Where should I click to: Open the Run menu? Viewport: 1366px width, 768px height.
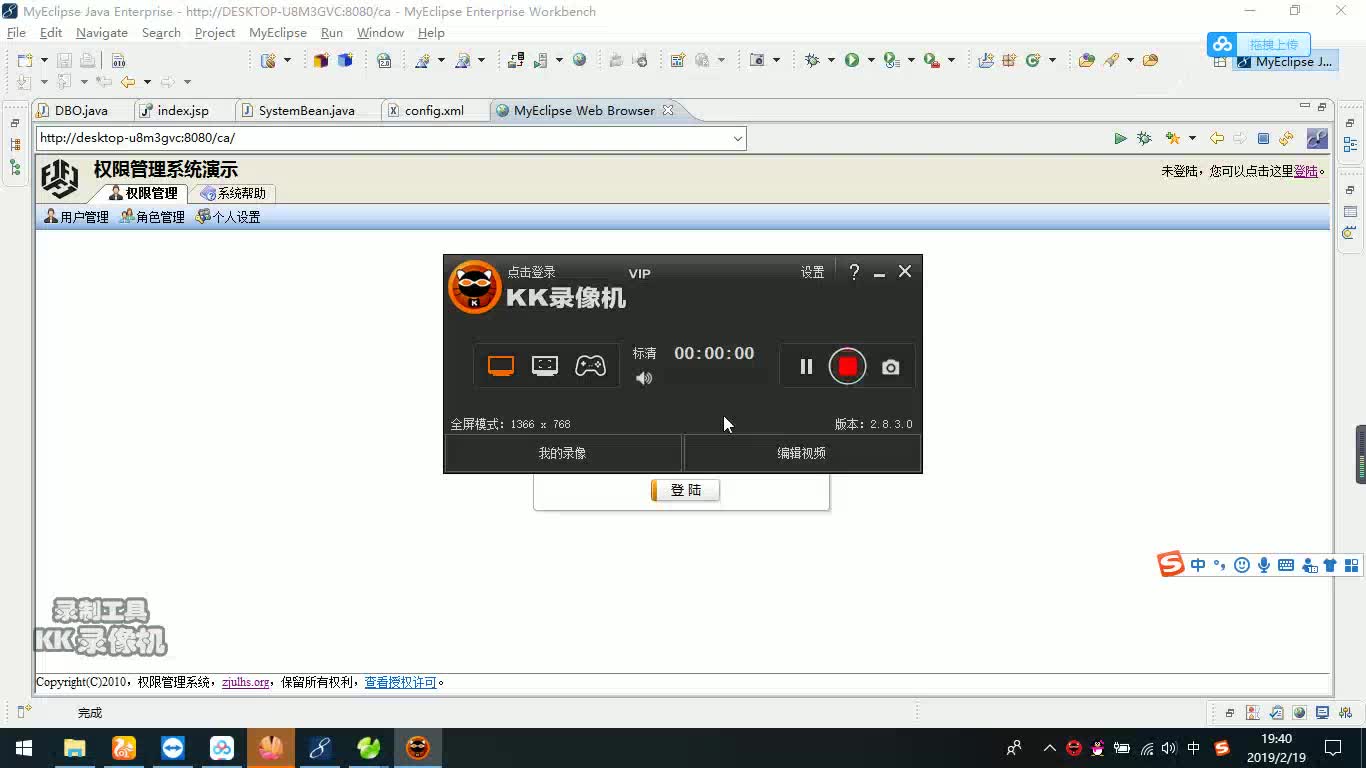(x=332, y=33)
